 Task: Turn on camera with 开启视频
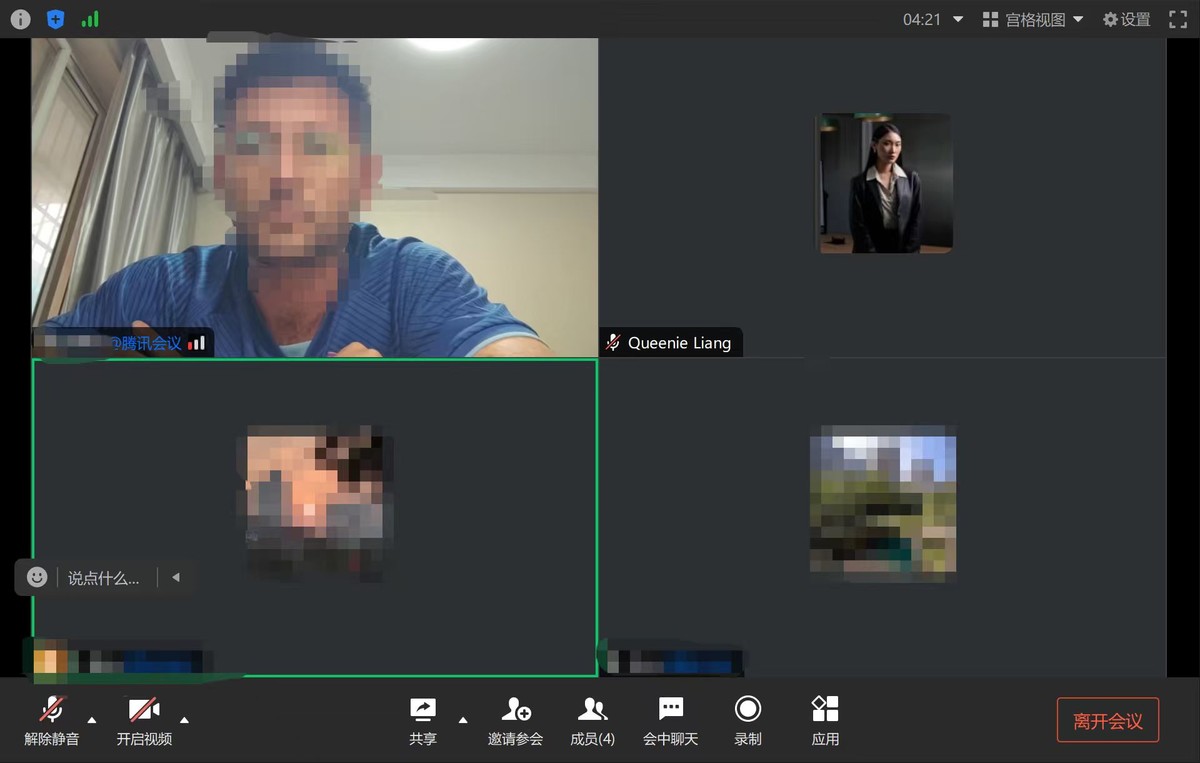tap(144, 720)
